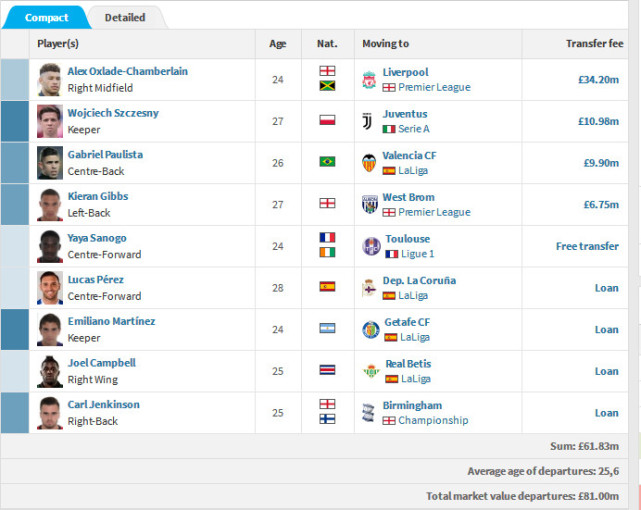The height and width of the screenshot is (510, 641).
Task: Click the blue position color box beside Kieran Gibbs
Action: (x=15, y=204)
